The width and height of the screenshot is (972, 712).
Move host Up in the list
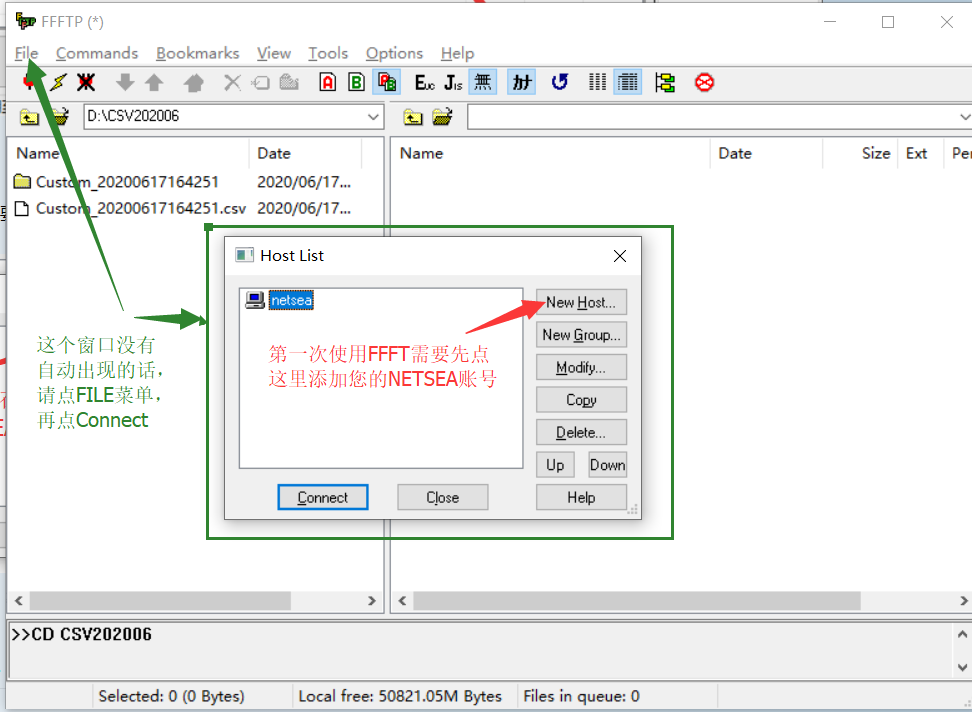pyautogui.click(x=555, y=465)
